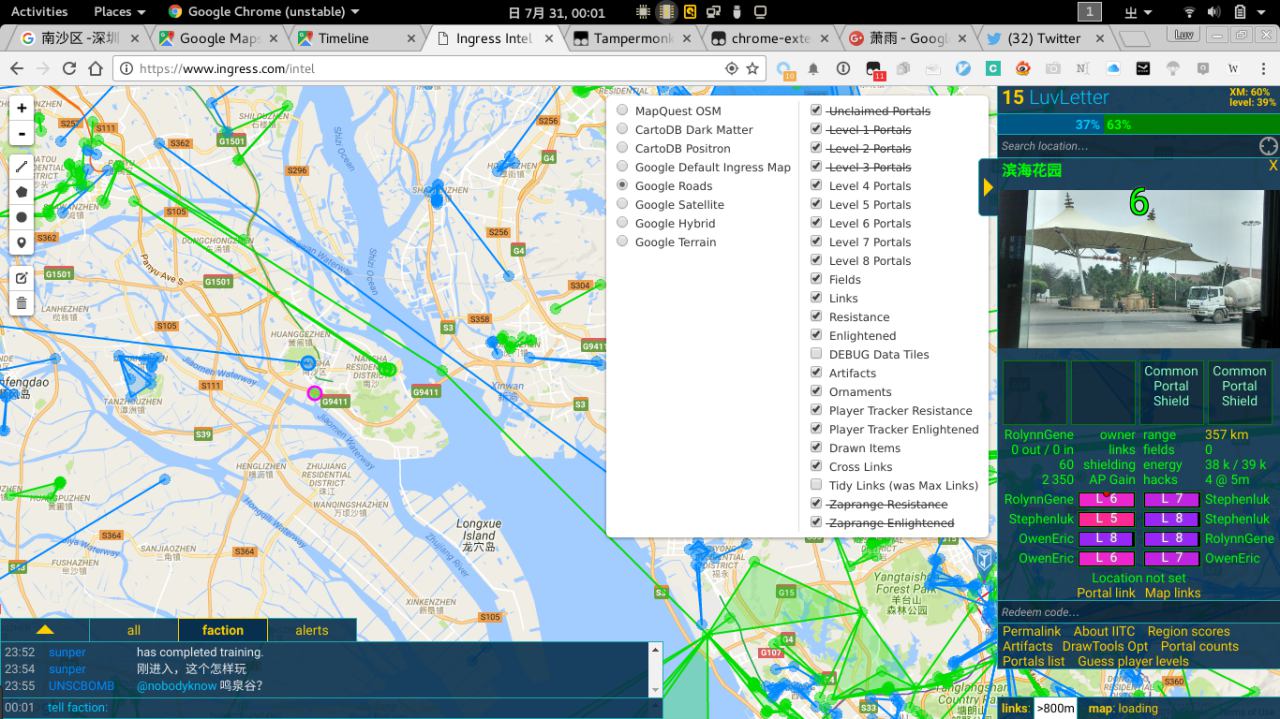This screenshot has width=1280, height=719.
Task: Enable the DEBUG Data Tiles checkbox
Action: 817,354
